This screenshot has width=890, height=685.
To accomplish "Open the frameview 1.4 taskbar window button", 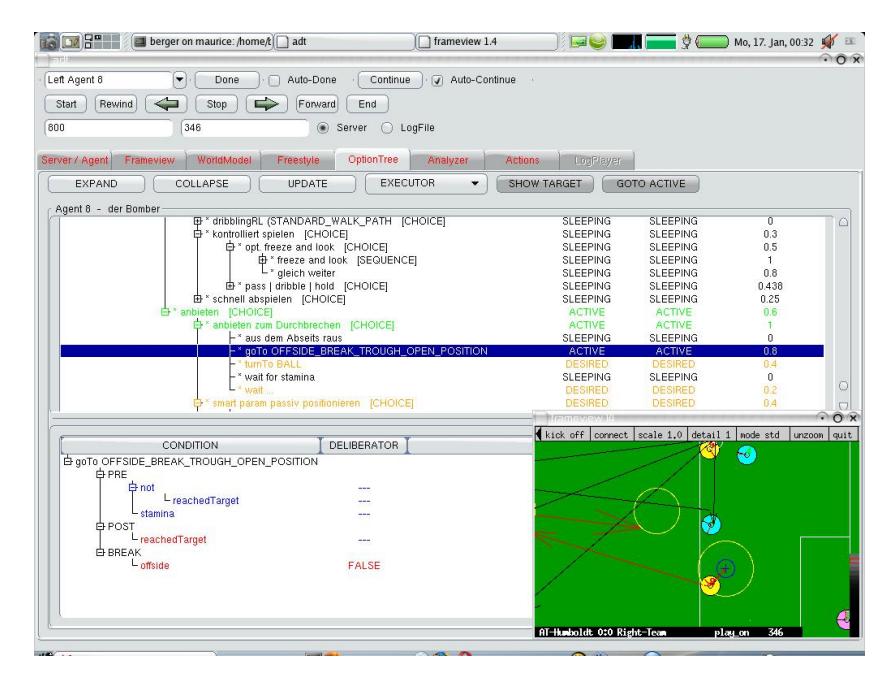I will [x=487, y=41].
